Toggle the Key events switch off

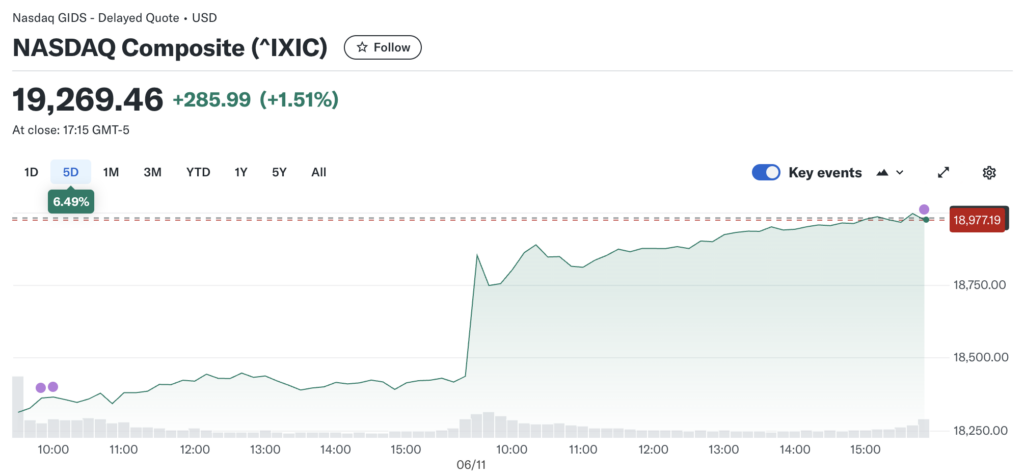tap(766, 172)
